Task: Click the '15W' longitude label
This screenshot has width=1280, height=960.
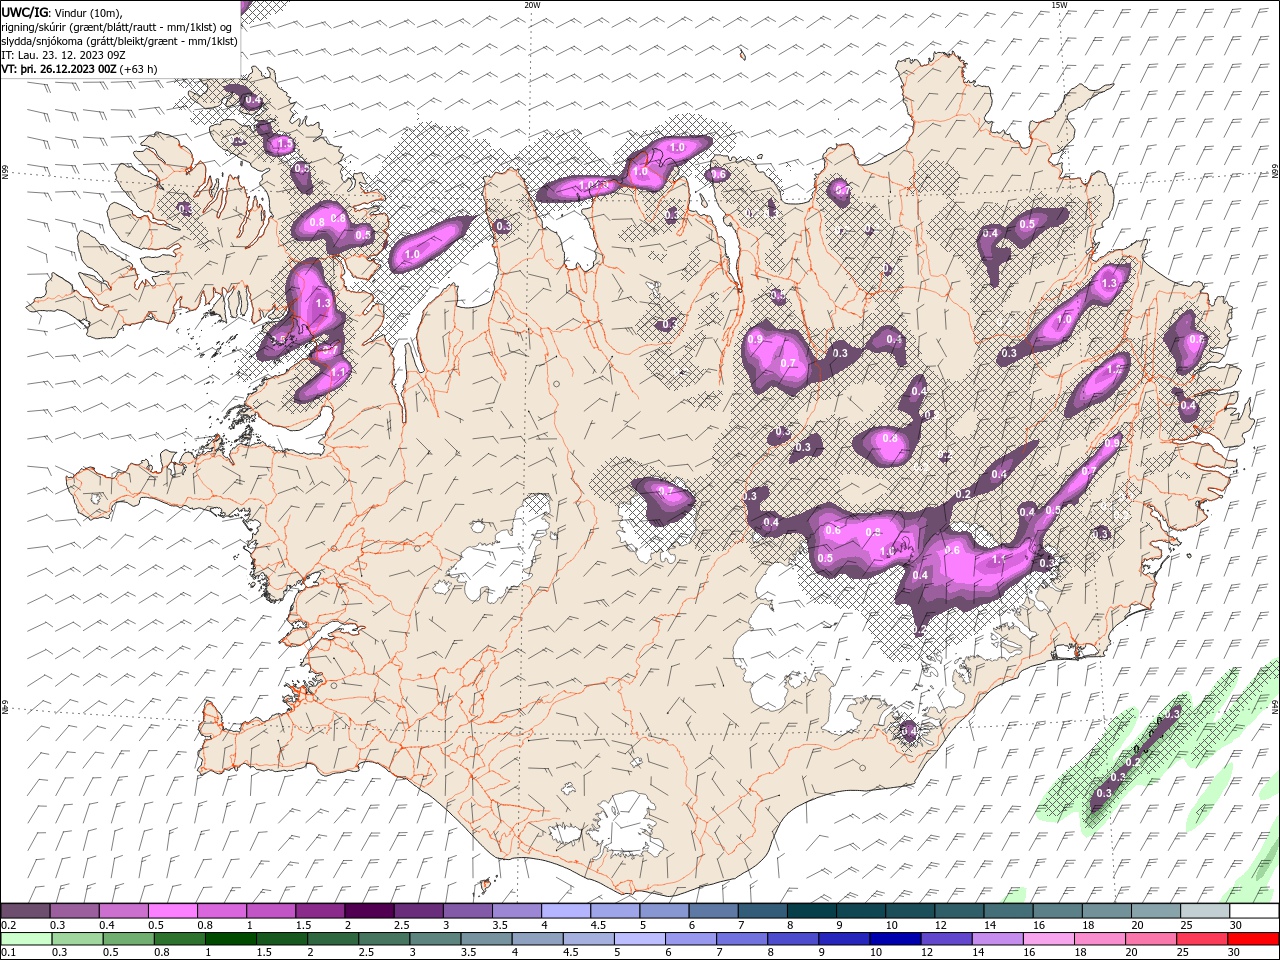Action: (x=1059, y=5)
